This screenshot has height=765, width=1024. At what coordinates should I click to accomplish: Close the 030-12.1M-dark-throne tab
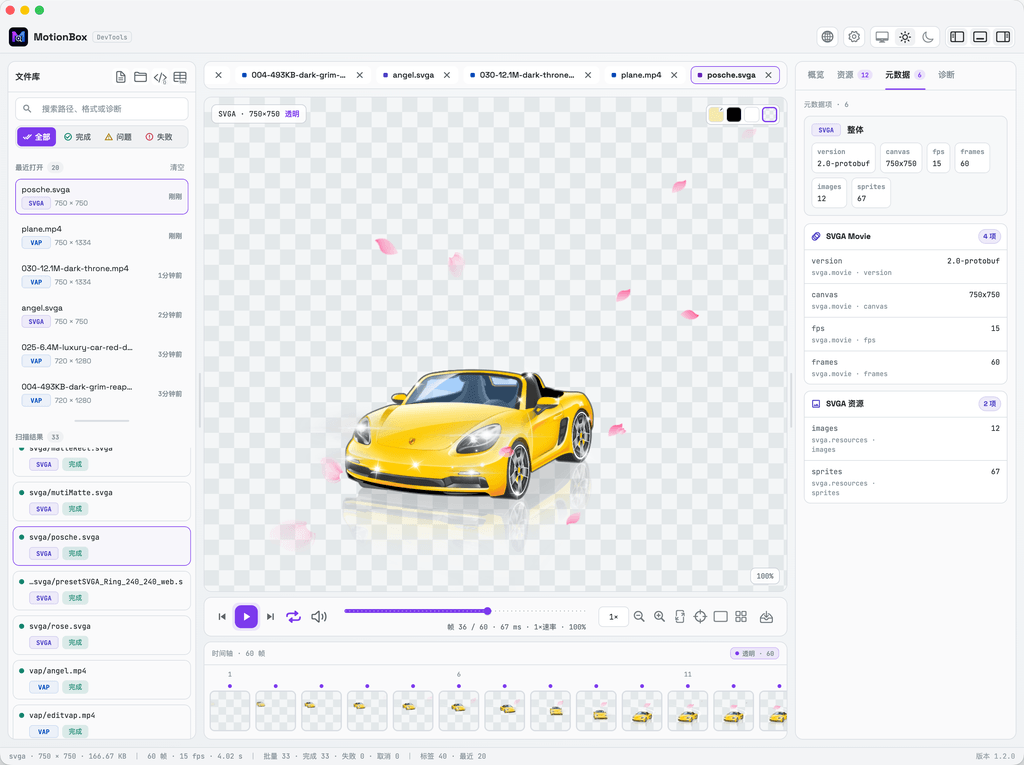(x=588, y=75)
